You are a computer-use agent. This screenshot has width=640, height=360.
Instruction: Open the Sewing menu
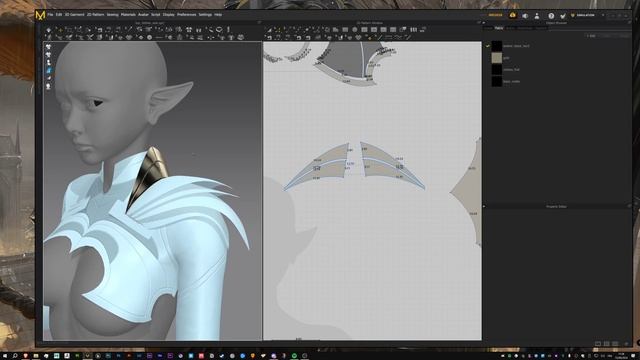112,15
